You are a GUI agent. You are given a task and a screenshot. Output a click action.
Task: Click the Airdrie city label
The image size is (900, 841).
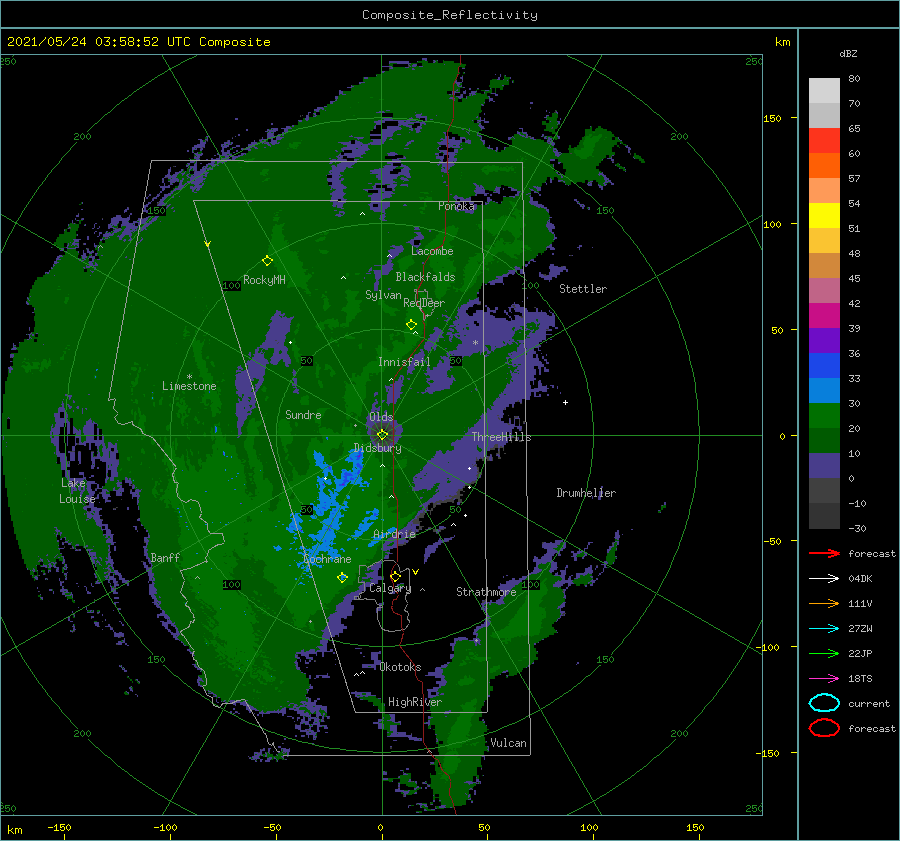click(x=394, y=534)
